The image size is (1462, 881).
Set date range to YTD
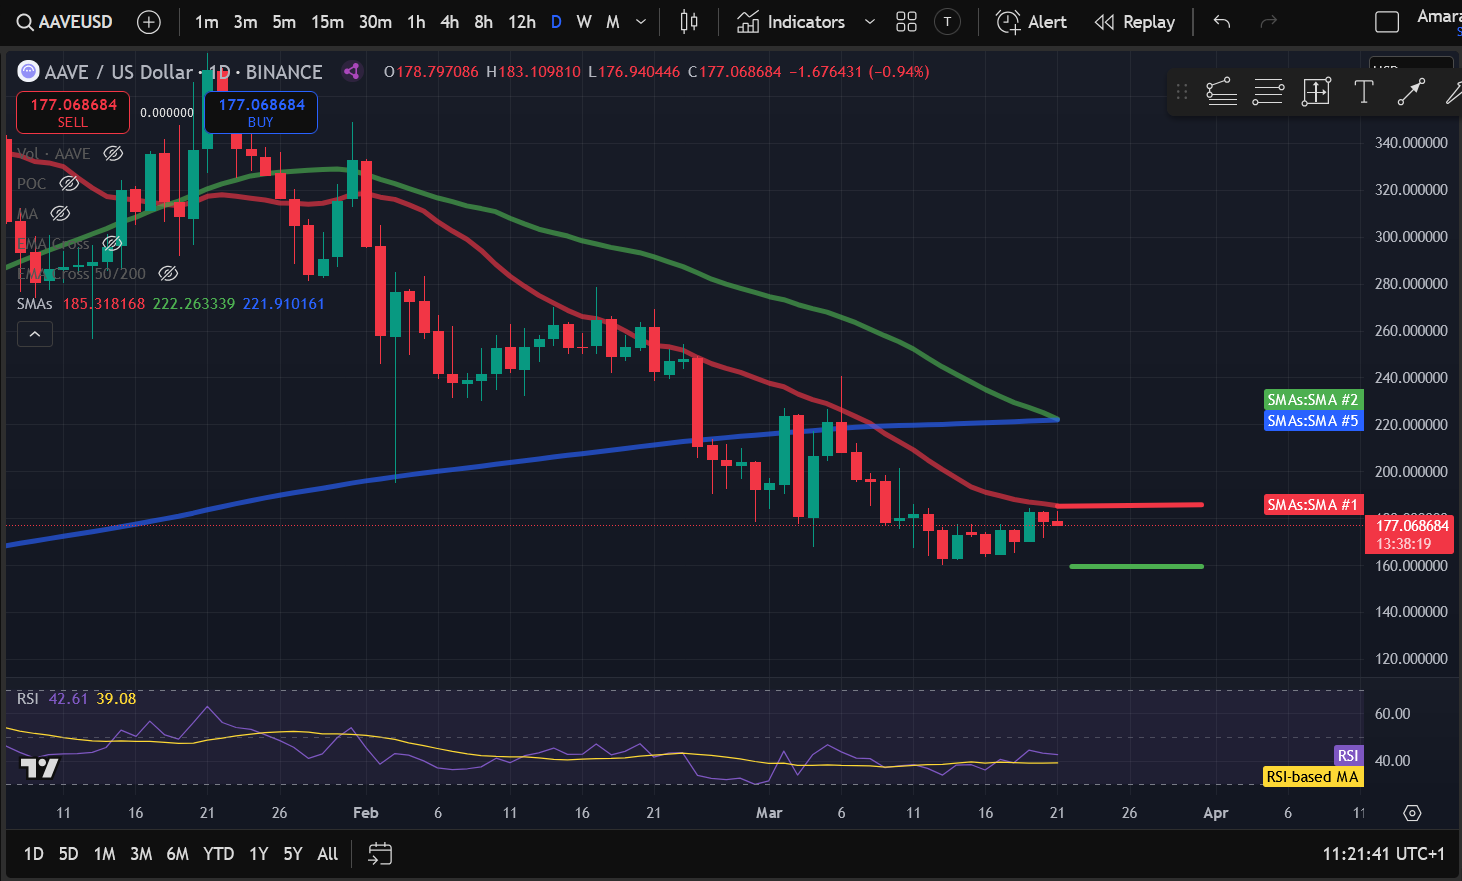218,854
